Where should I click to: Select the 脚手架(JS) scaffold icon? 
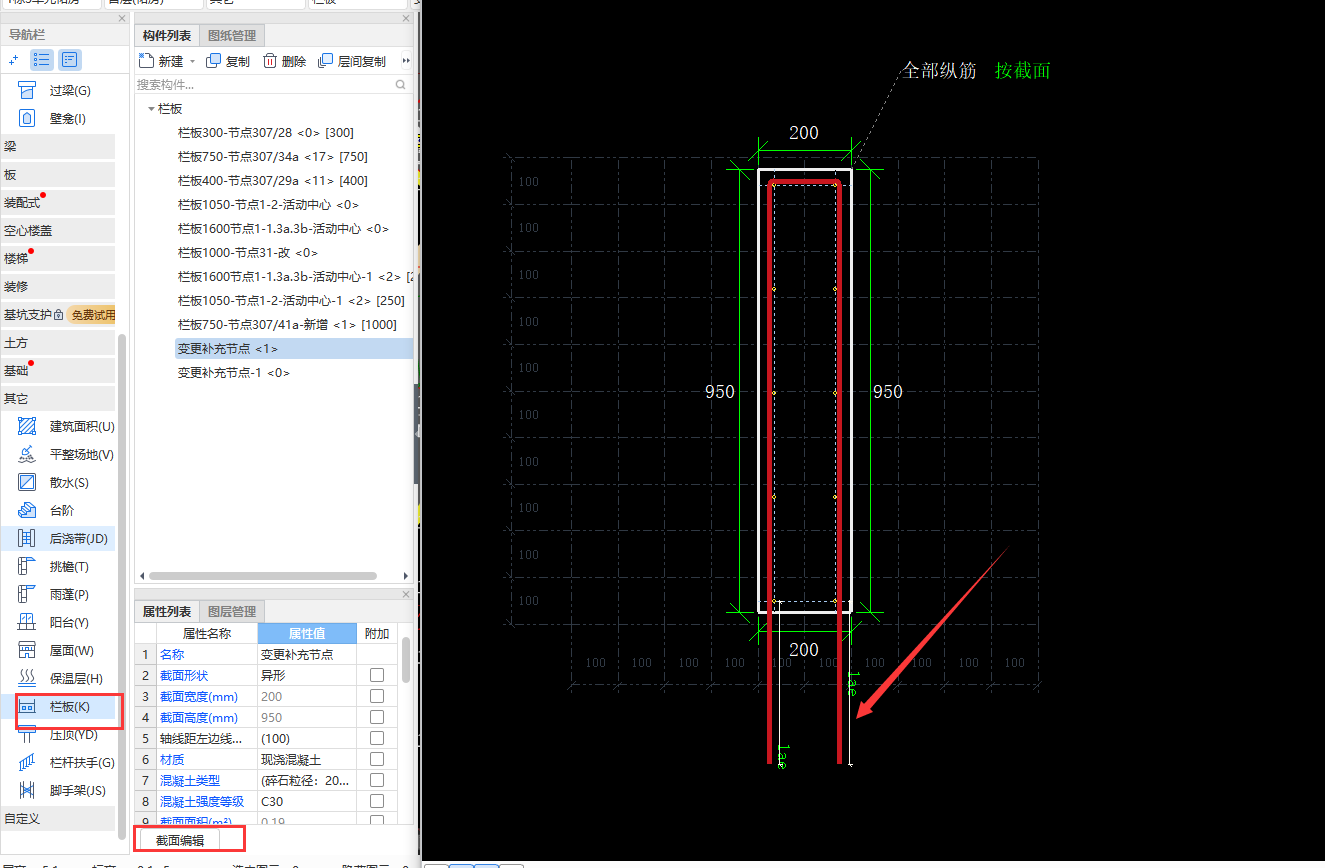click(x=28, y=791)
